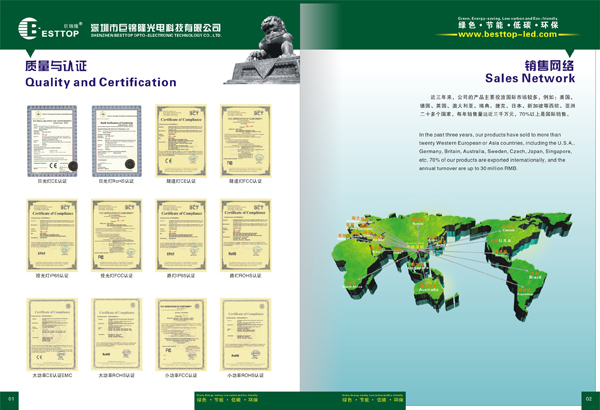Click the page number 02 footer box
The width and height of the screenshot is (600, 410).
click(590, 400)
